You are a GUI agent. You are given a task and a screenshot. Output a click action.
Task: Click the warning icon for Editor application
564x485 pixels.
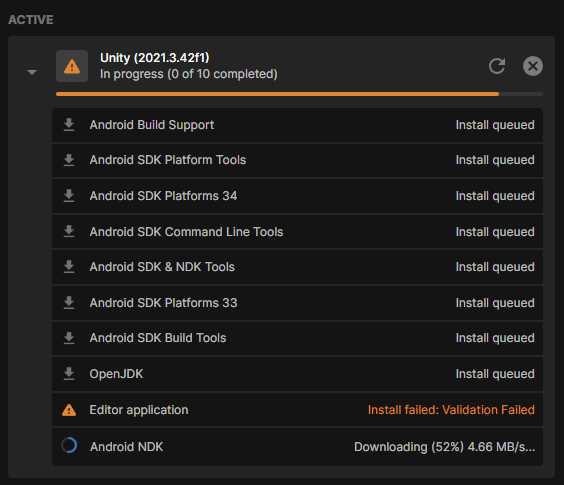(x=69, y=410)
